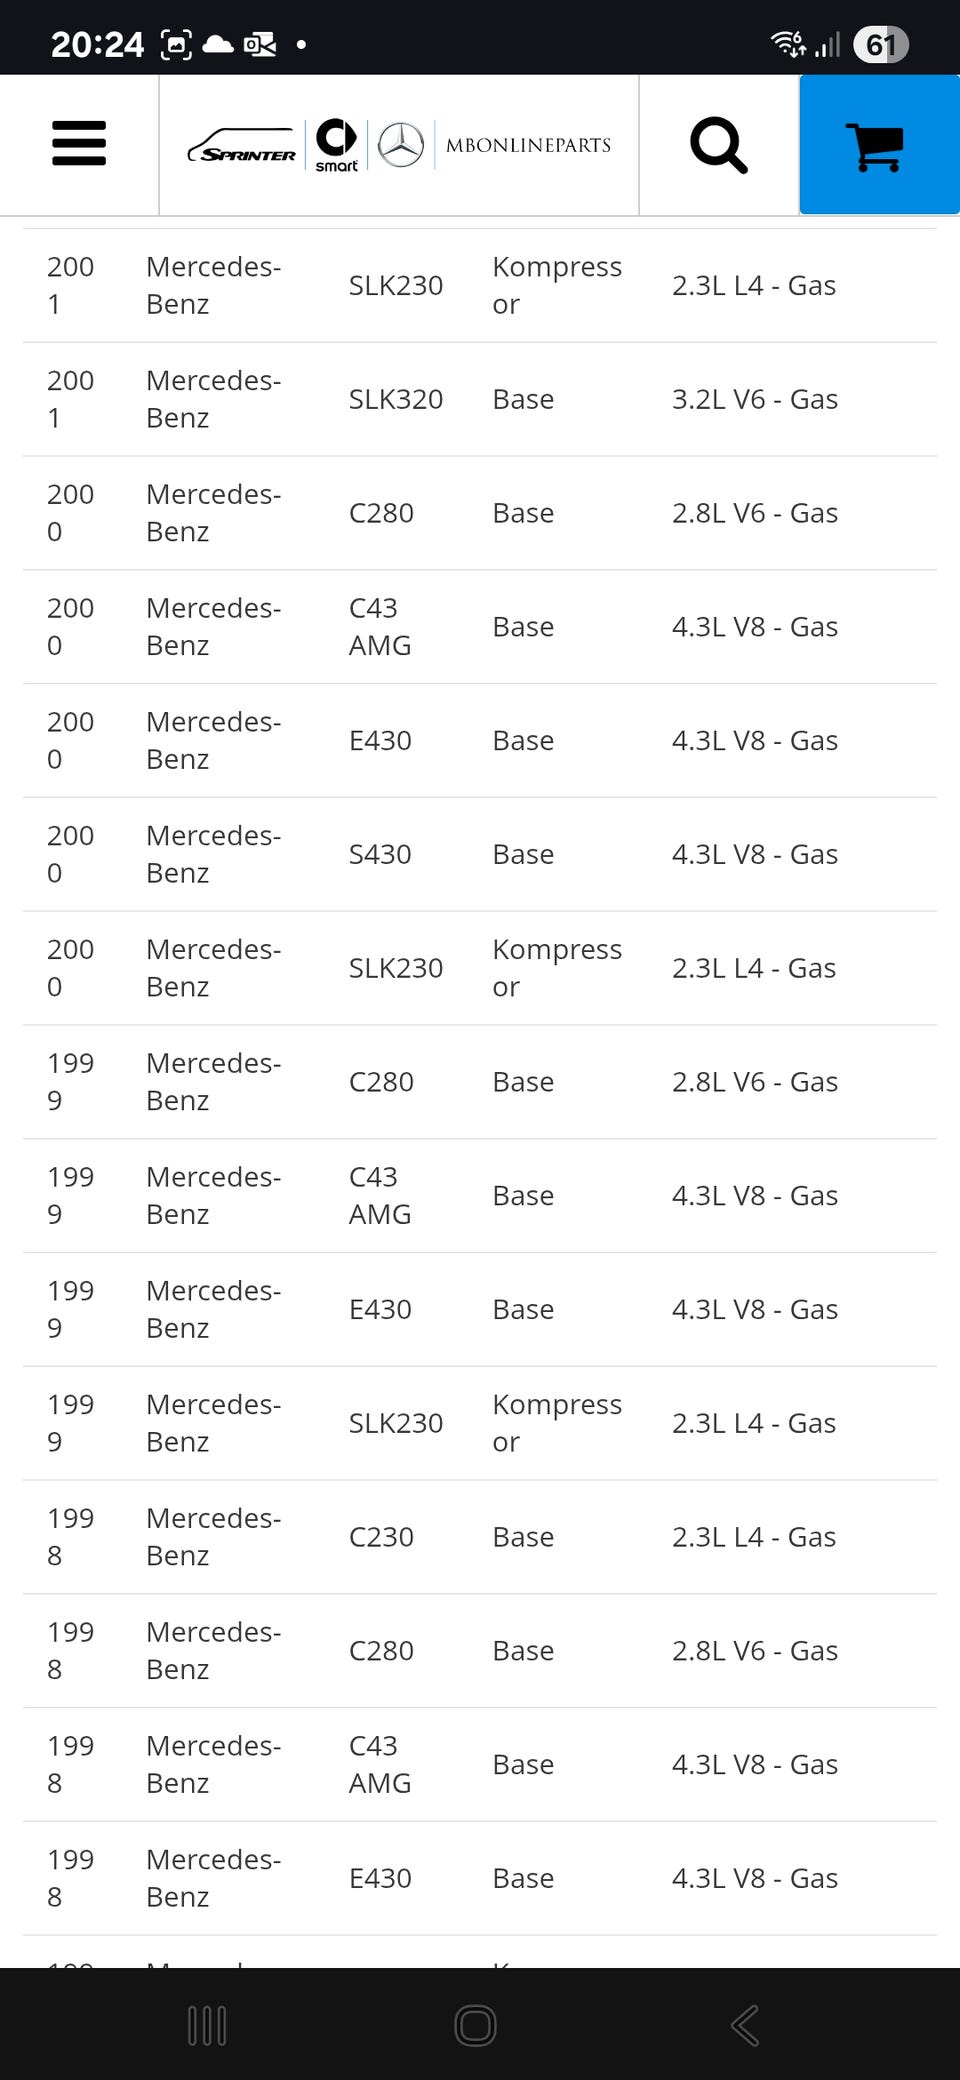Tap the Mercedes-Benz star logo

coord(401,146)
